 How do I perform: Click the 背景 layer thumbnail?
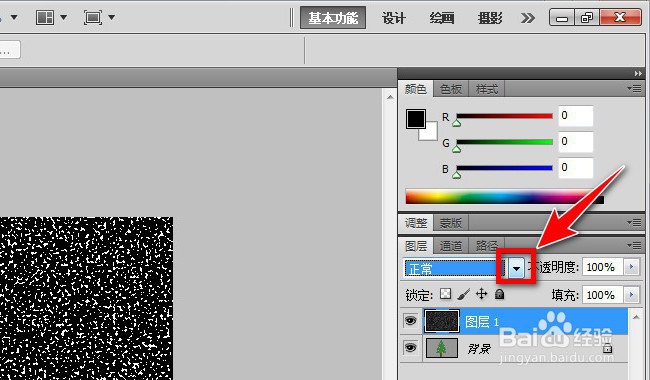point(442,348)
